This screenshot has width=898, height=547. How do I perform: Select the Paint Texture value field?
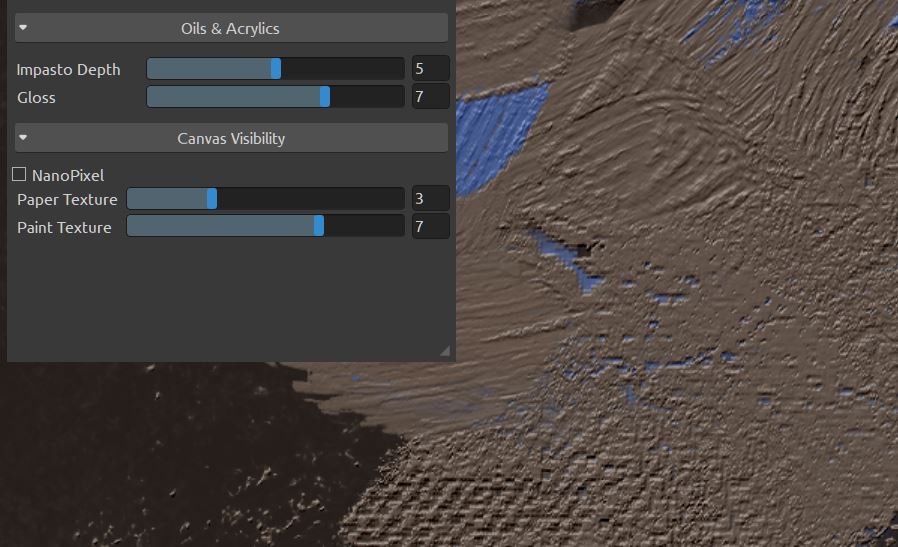pos(430,227)
